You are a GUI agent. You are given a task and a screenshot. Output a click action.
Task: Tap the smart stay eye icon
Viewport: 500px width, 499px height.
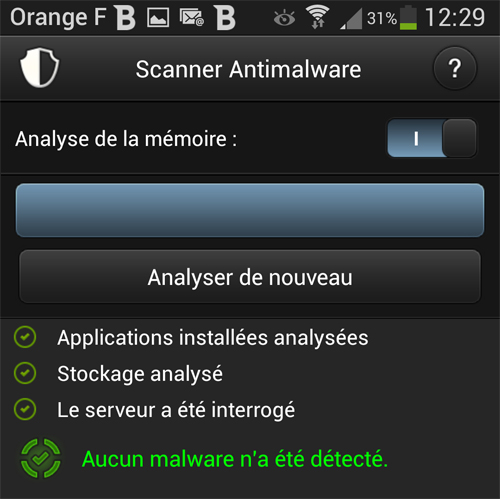coord(284,18)
